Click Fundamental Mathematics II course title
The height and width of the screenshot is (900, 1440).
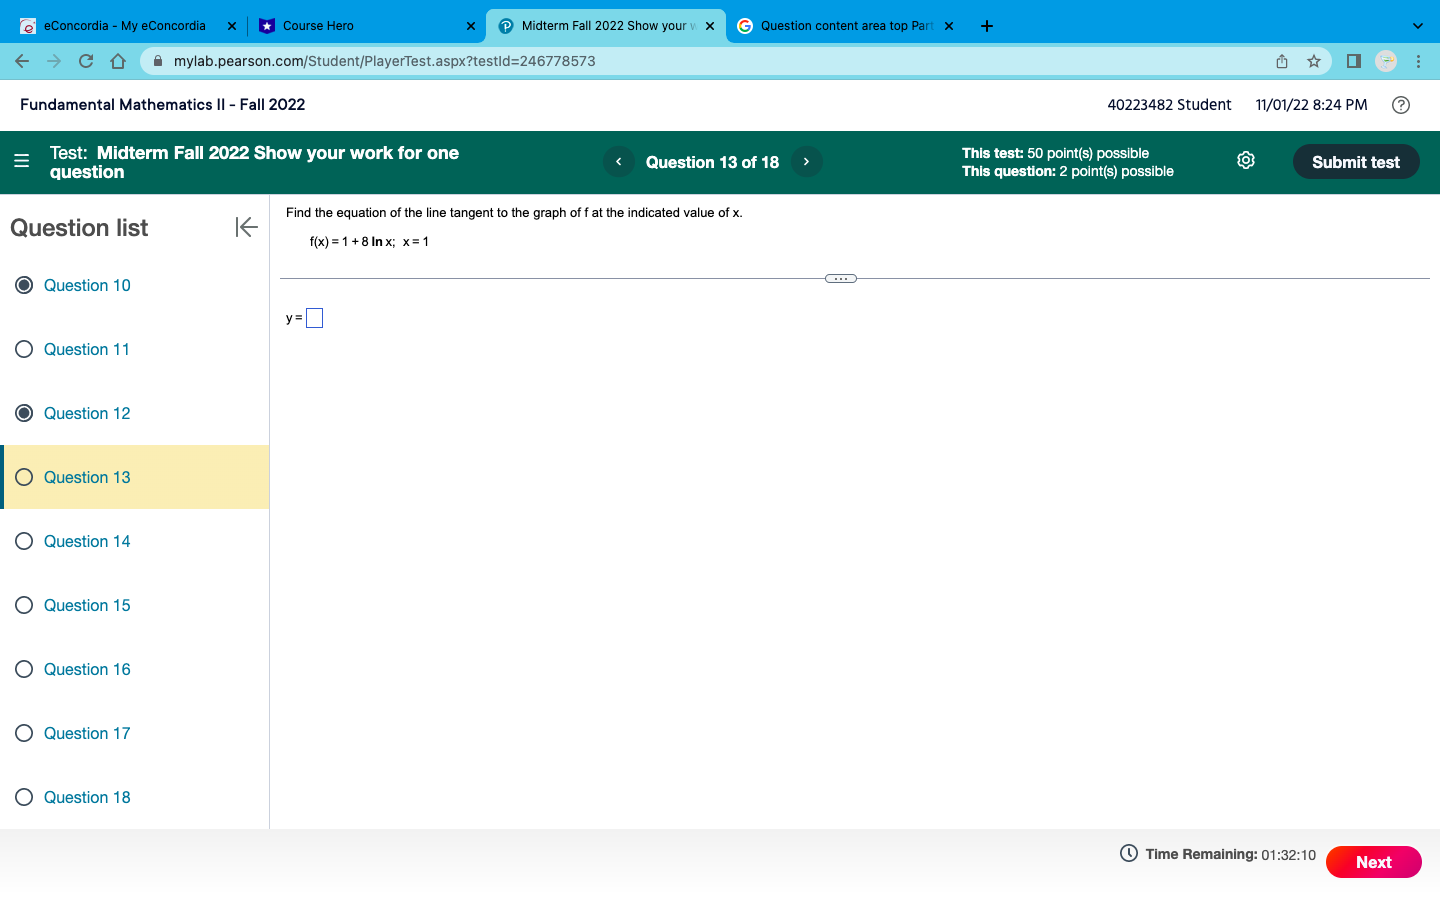[x=162, y=105]
